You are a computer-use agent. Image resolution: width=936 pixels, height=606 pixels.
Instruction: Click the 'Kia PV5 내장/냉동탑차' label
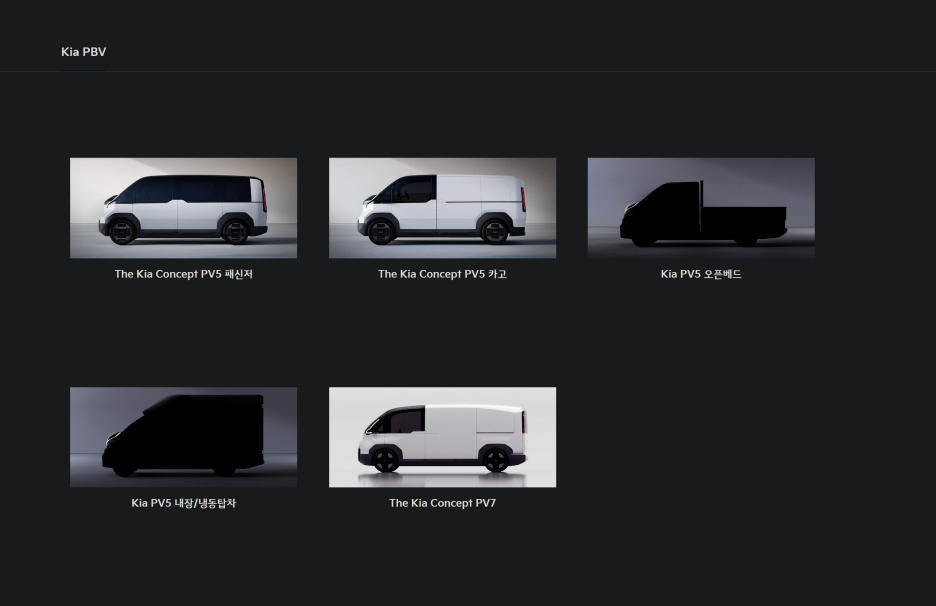[x=184, y=503]
